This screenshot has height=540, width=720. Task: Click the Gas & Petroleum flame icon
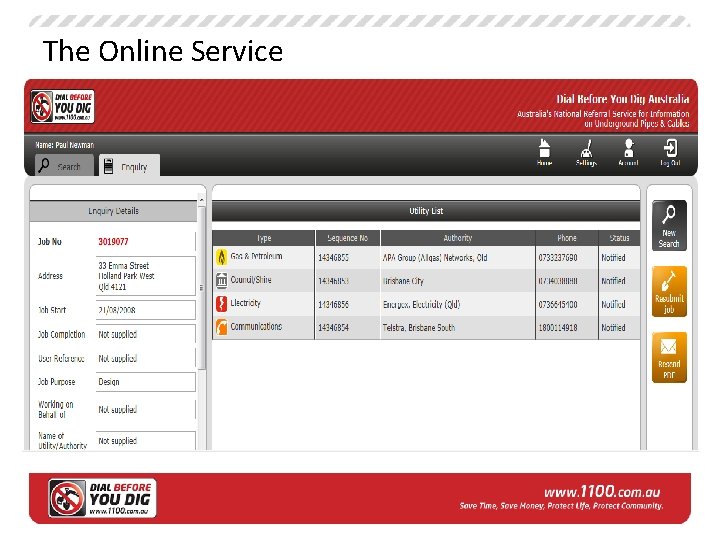pyautogui.click(x=221, y=257)
